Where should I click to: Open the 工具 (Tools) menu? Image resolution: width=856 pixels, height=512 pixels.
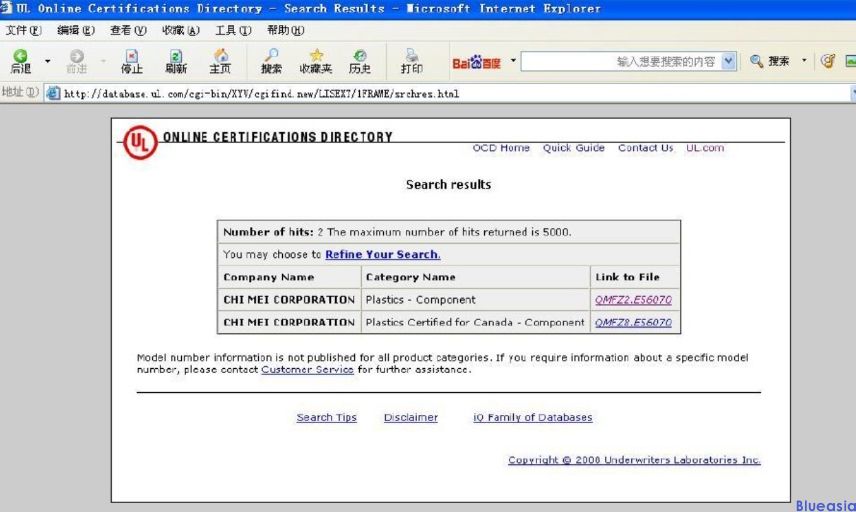[x=232, y=30]
